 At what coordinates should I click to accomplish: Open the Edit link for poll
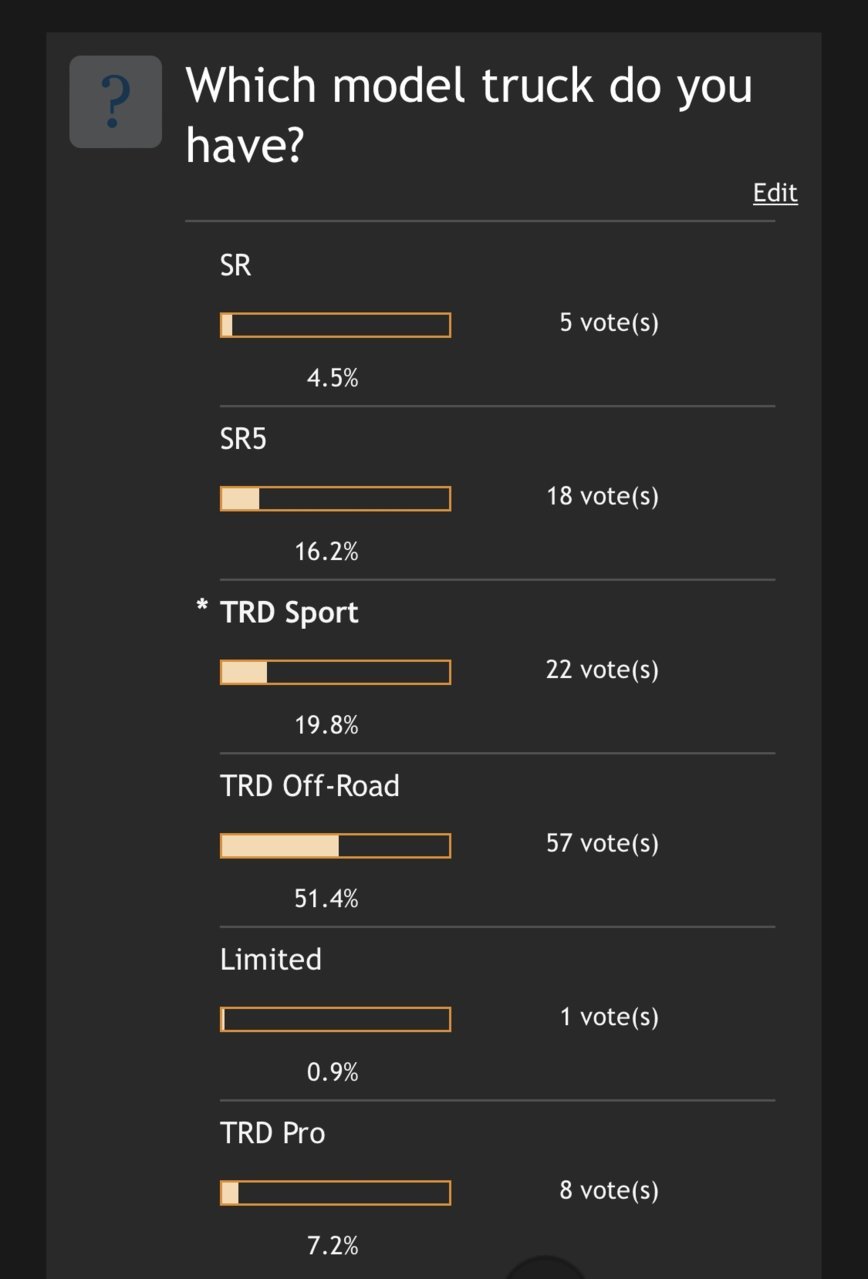(x=775, y=192)
